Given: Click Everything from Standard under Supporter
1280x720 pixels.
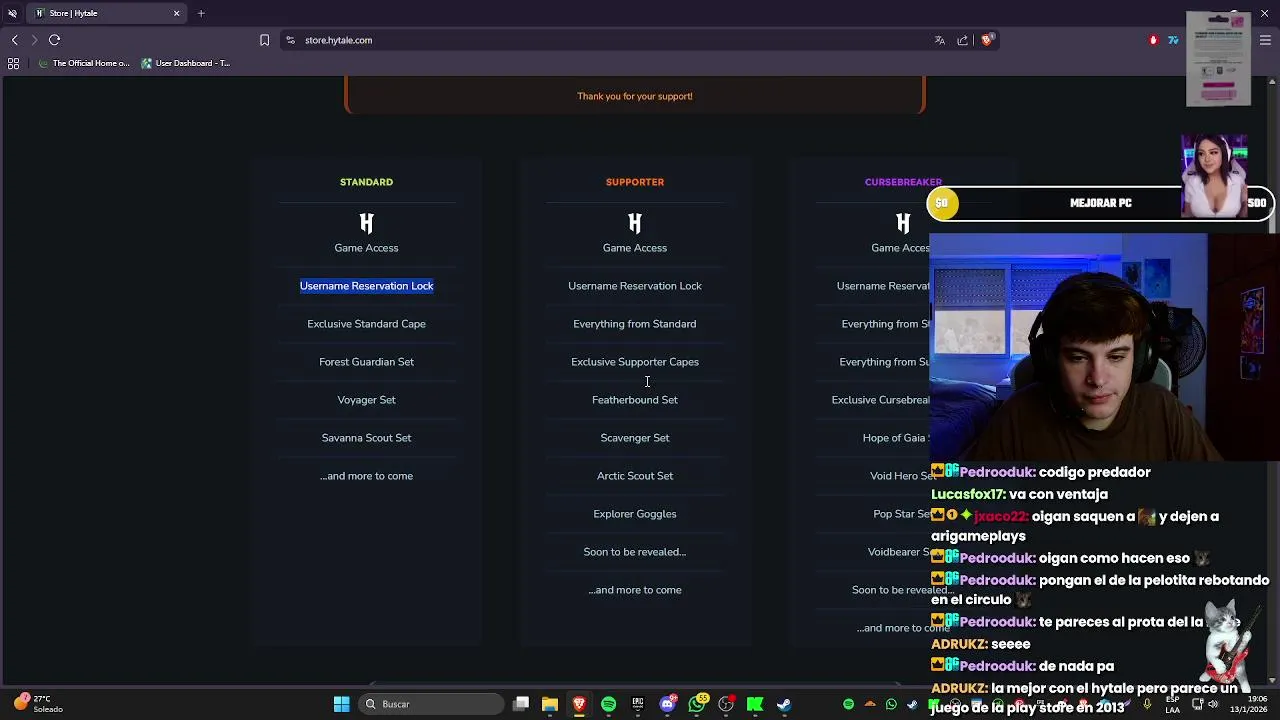Looking at the screenshot, I should click(x=635, y=324).
